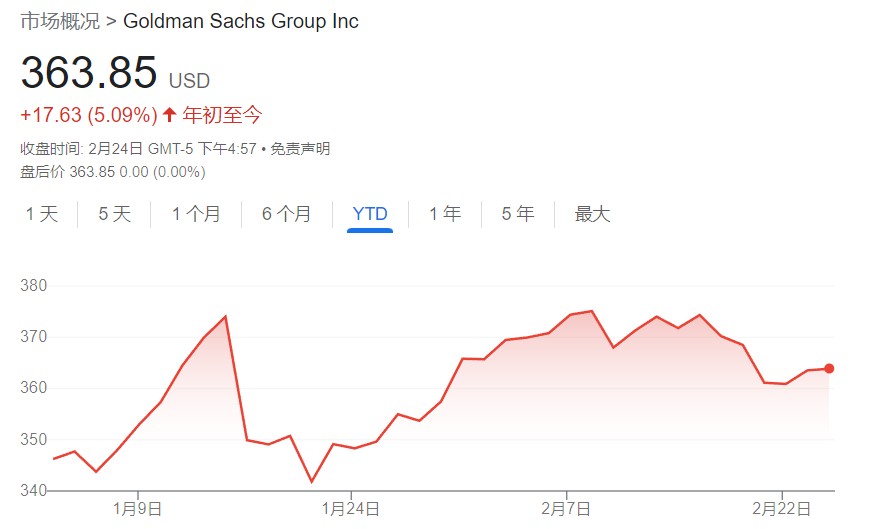Switch to the 6 个月 tab
Image resolution: width=873 pixels, height=529 pixels.
pos(287,214)
